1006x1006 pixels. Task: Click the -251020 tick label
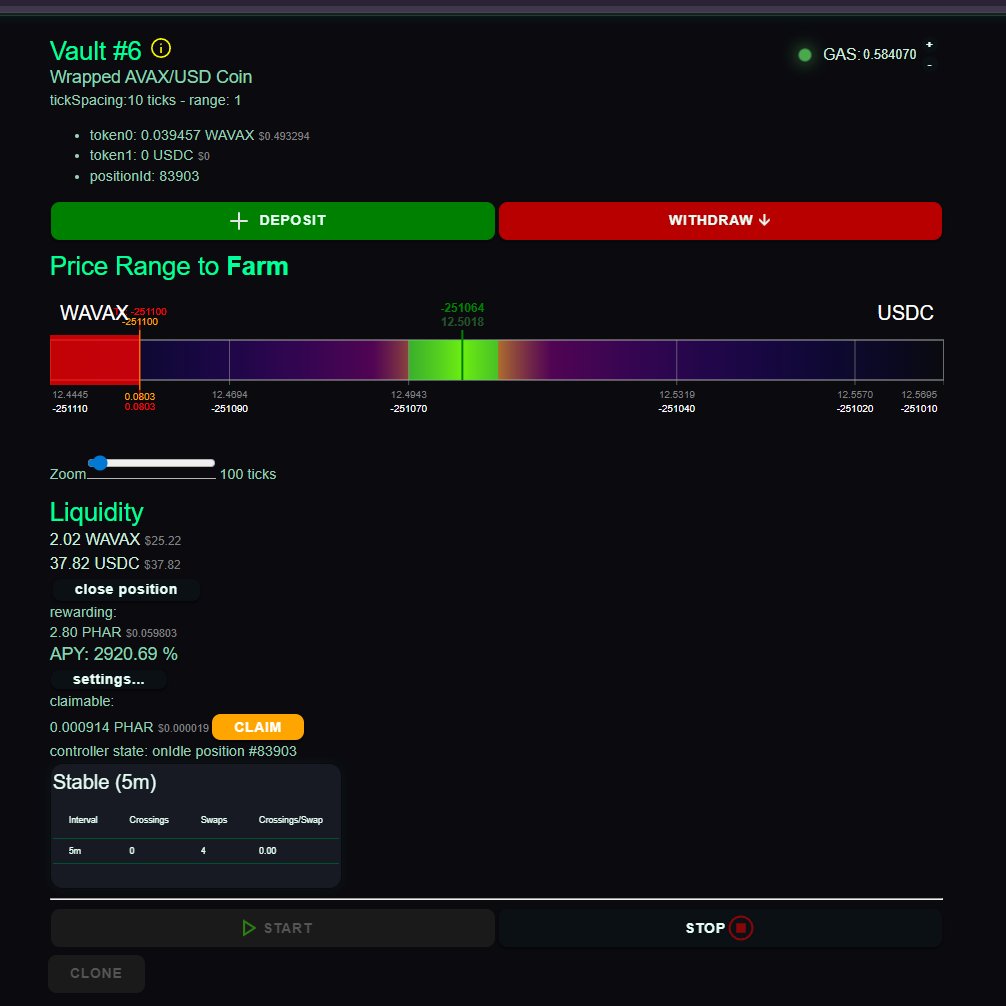click(x=855, y=409)
